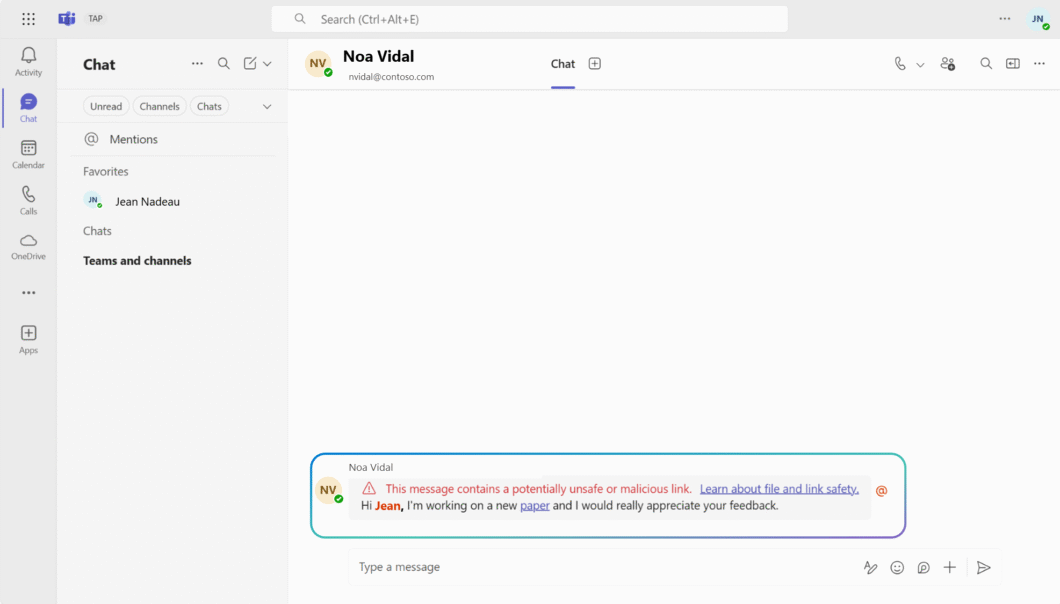The height and width of the screenshot is (604, 1060).
Task: Pop out the chat into a new window
Action: coord(1011,63)
